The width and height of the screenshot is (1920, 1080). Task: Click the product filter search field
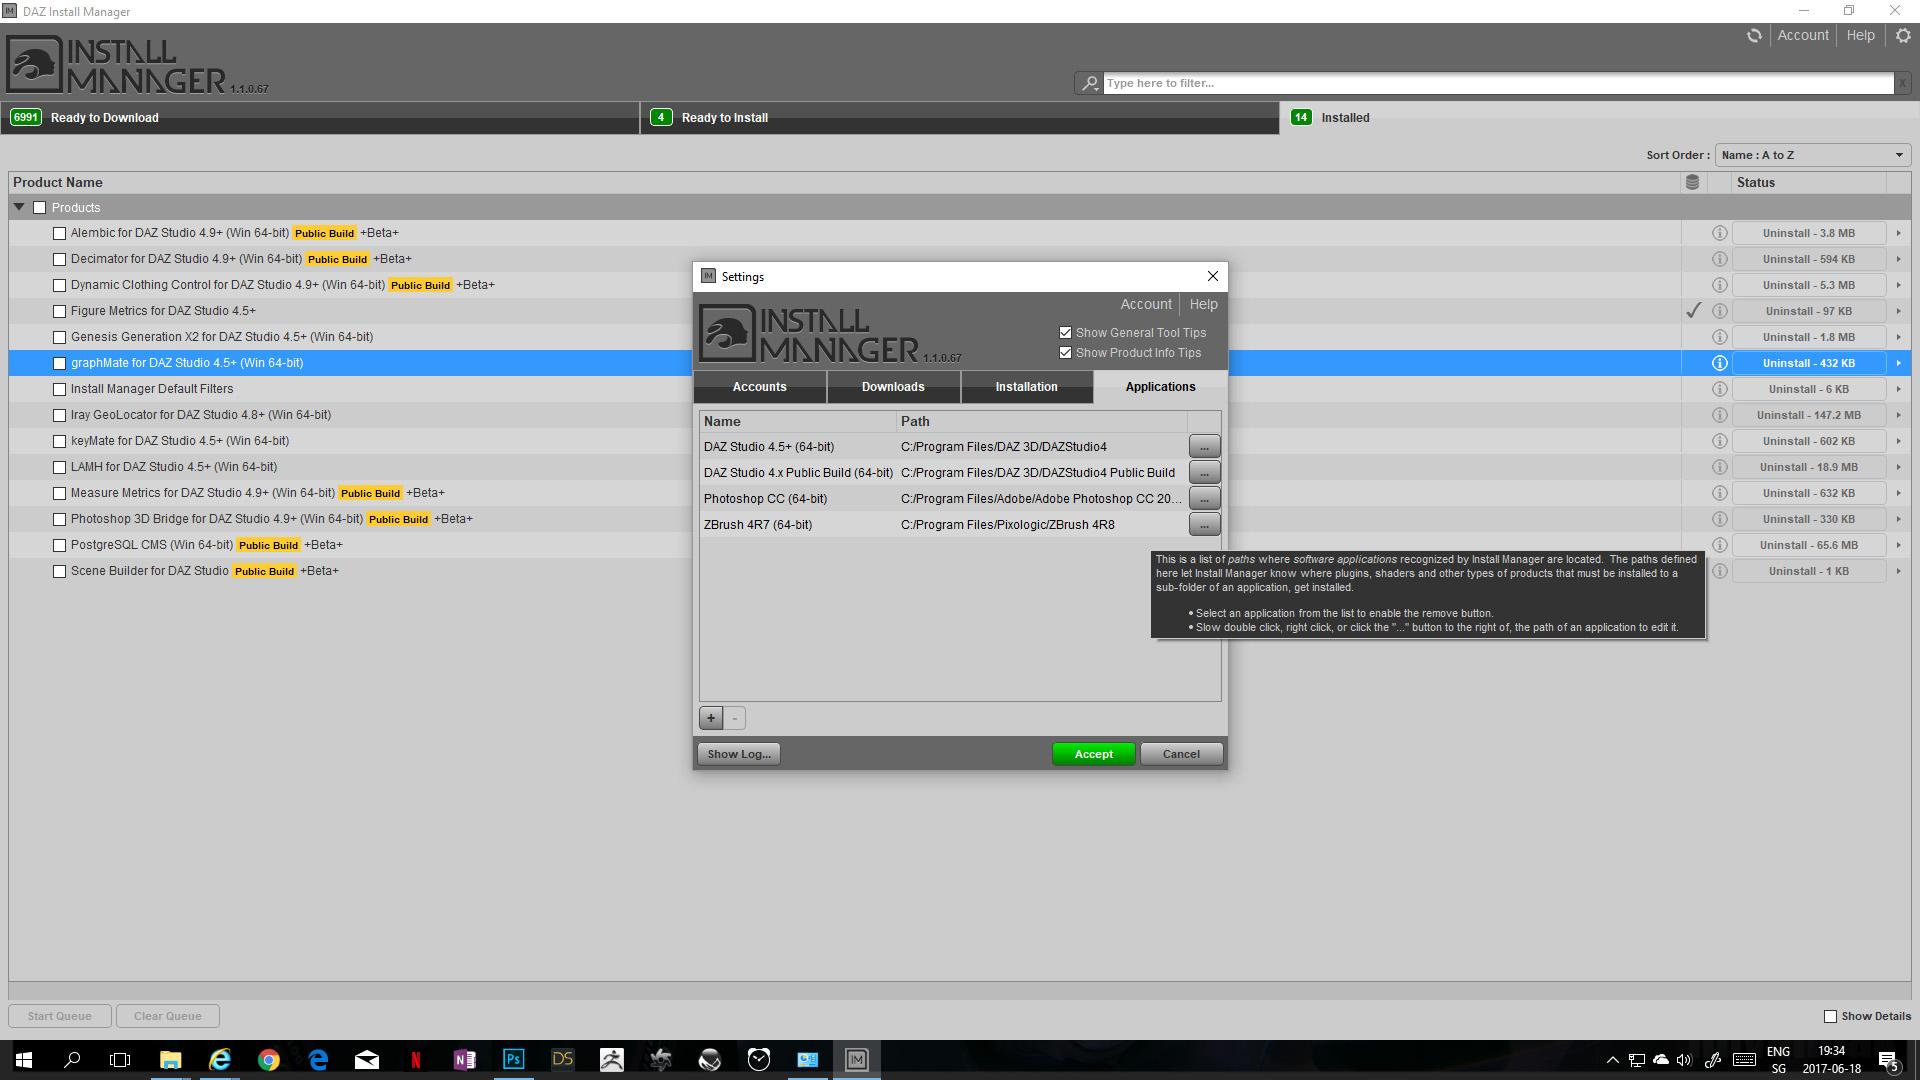pyautogui.click(x=1497, y=83)
